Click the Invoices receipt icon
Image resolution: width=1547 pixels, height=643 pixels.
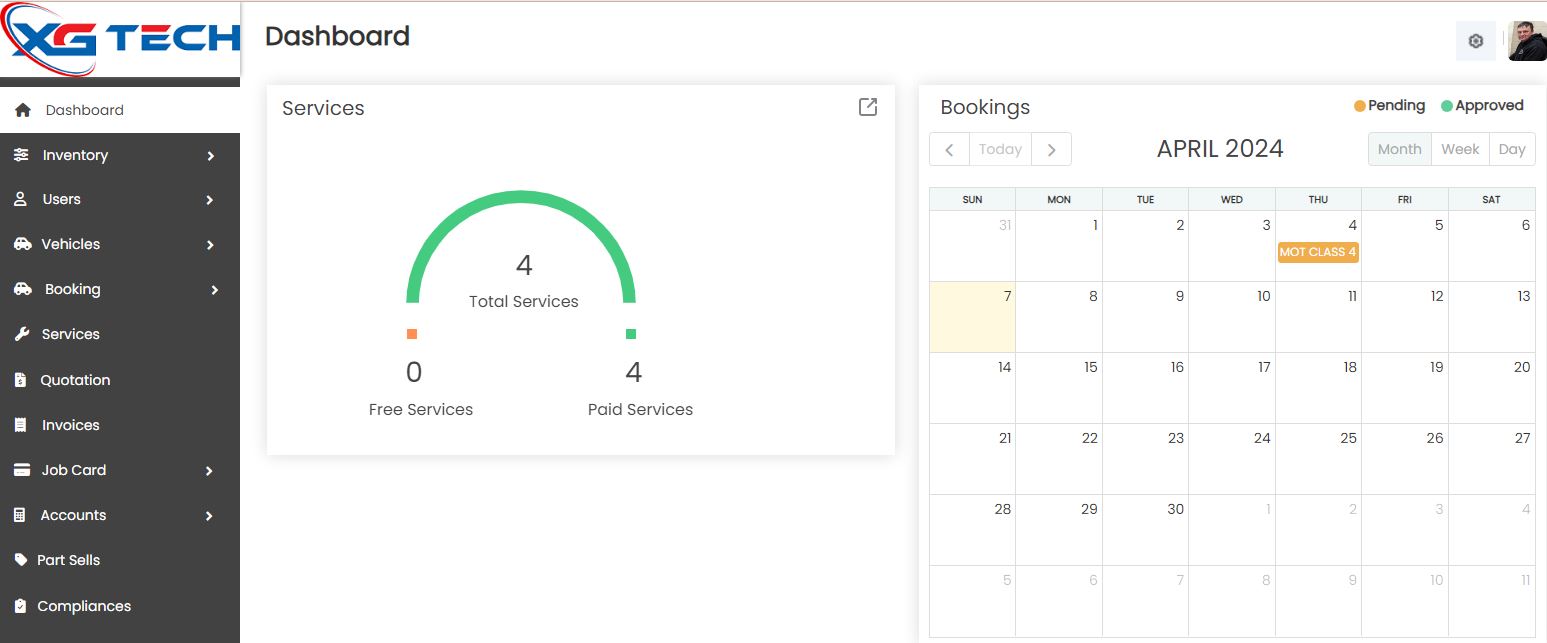20,425
